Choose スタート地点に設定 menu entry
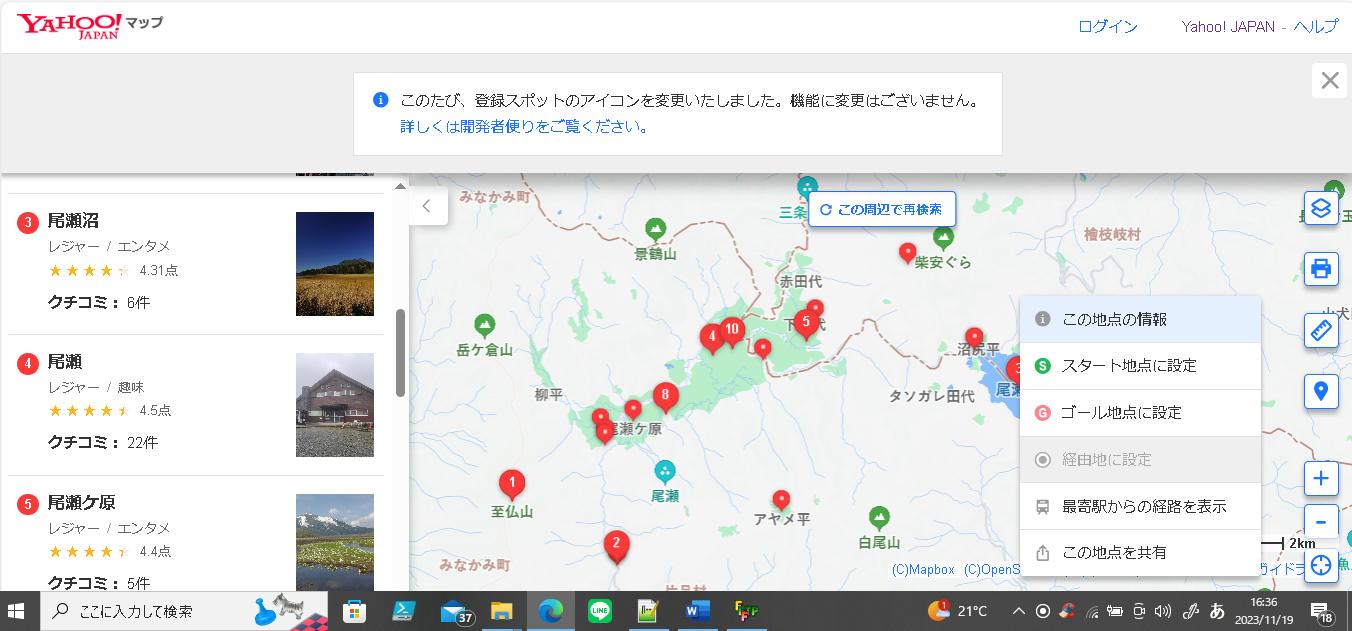The height and width of the screenshot is (631, 1352). coord(1140,366)
